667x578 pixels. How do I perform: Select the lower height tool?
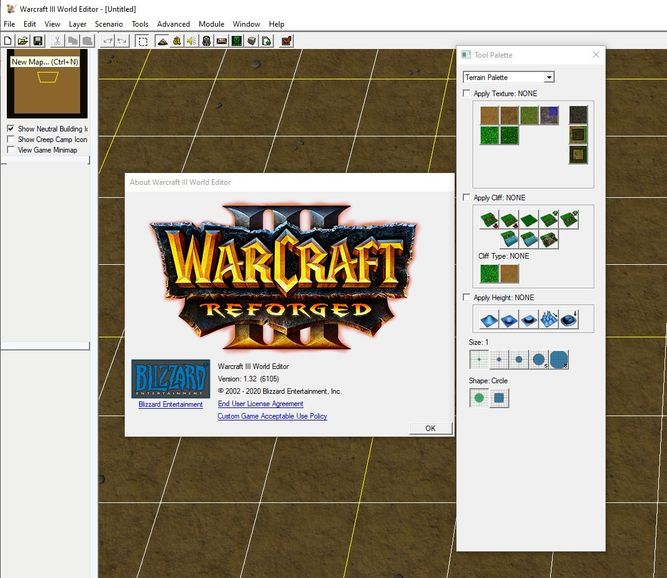[509, 319]
